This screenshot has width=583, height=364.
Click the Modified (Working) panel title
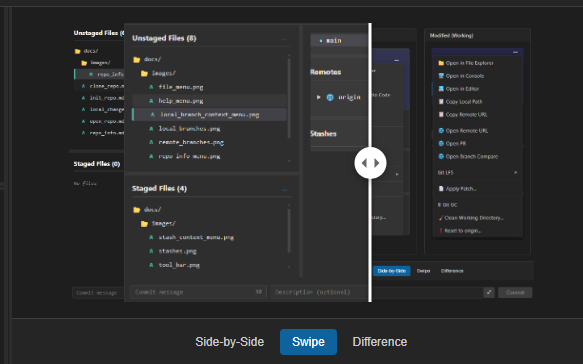[451, 36]
